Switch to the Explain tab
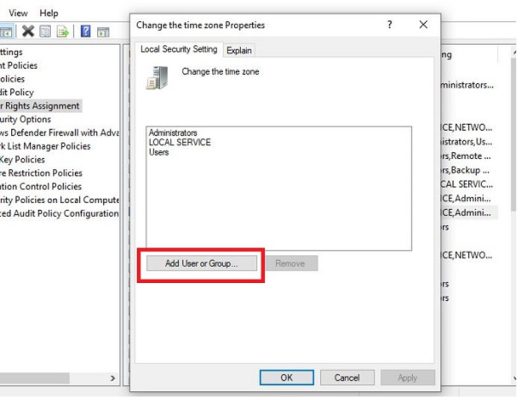The image size is (521, 400). (x=239, y=50)
